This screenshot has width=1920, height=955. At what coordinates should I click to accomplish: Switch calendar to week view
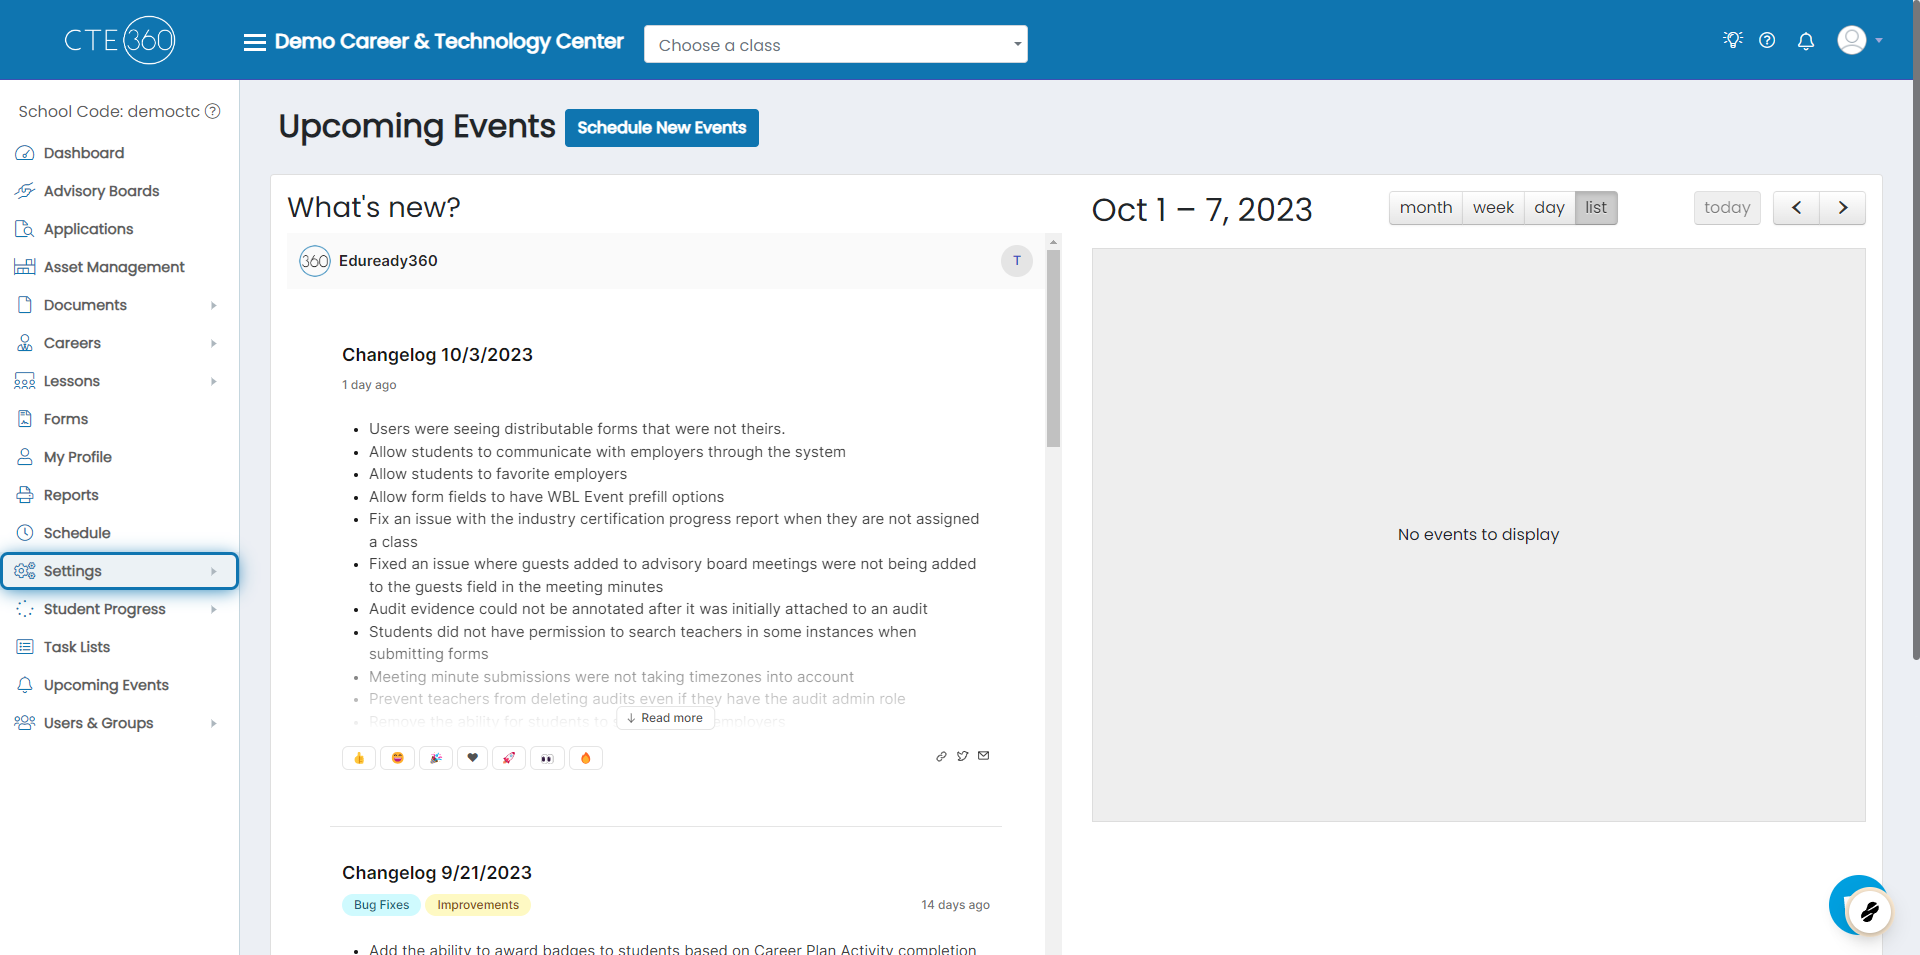pyautogui.click(x=1493, y=208)
